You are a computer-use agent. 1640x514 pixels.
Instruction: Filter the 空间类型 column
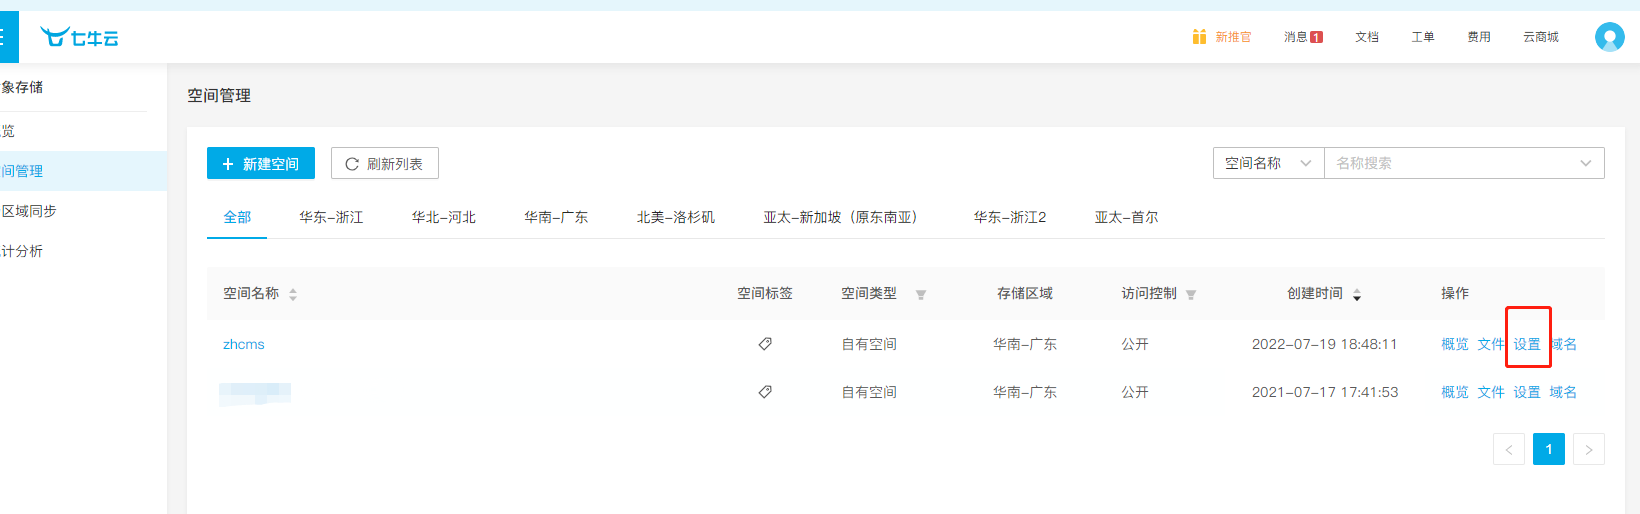[x=921, y=295]
